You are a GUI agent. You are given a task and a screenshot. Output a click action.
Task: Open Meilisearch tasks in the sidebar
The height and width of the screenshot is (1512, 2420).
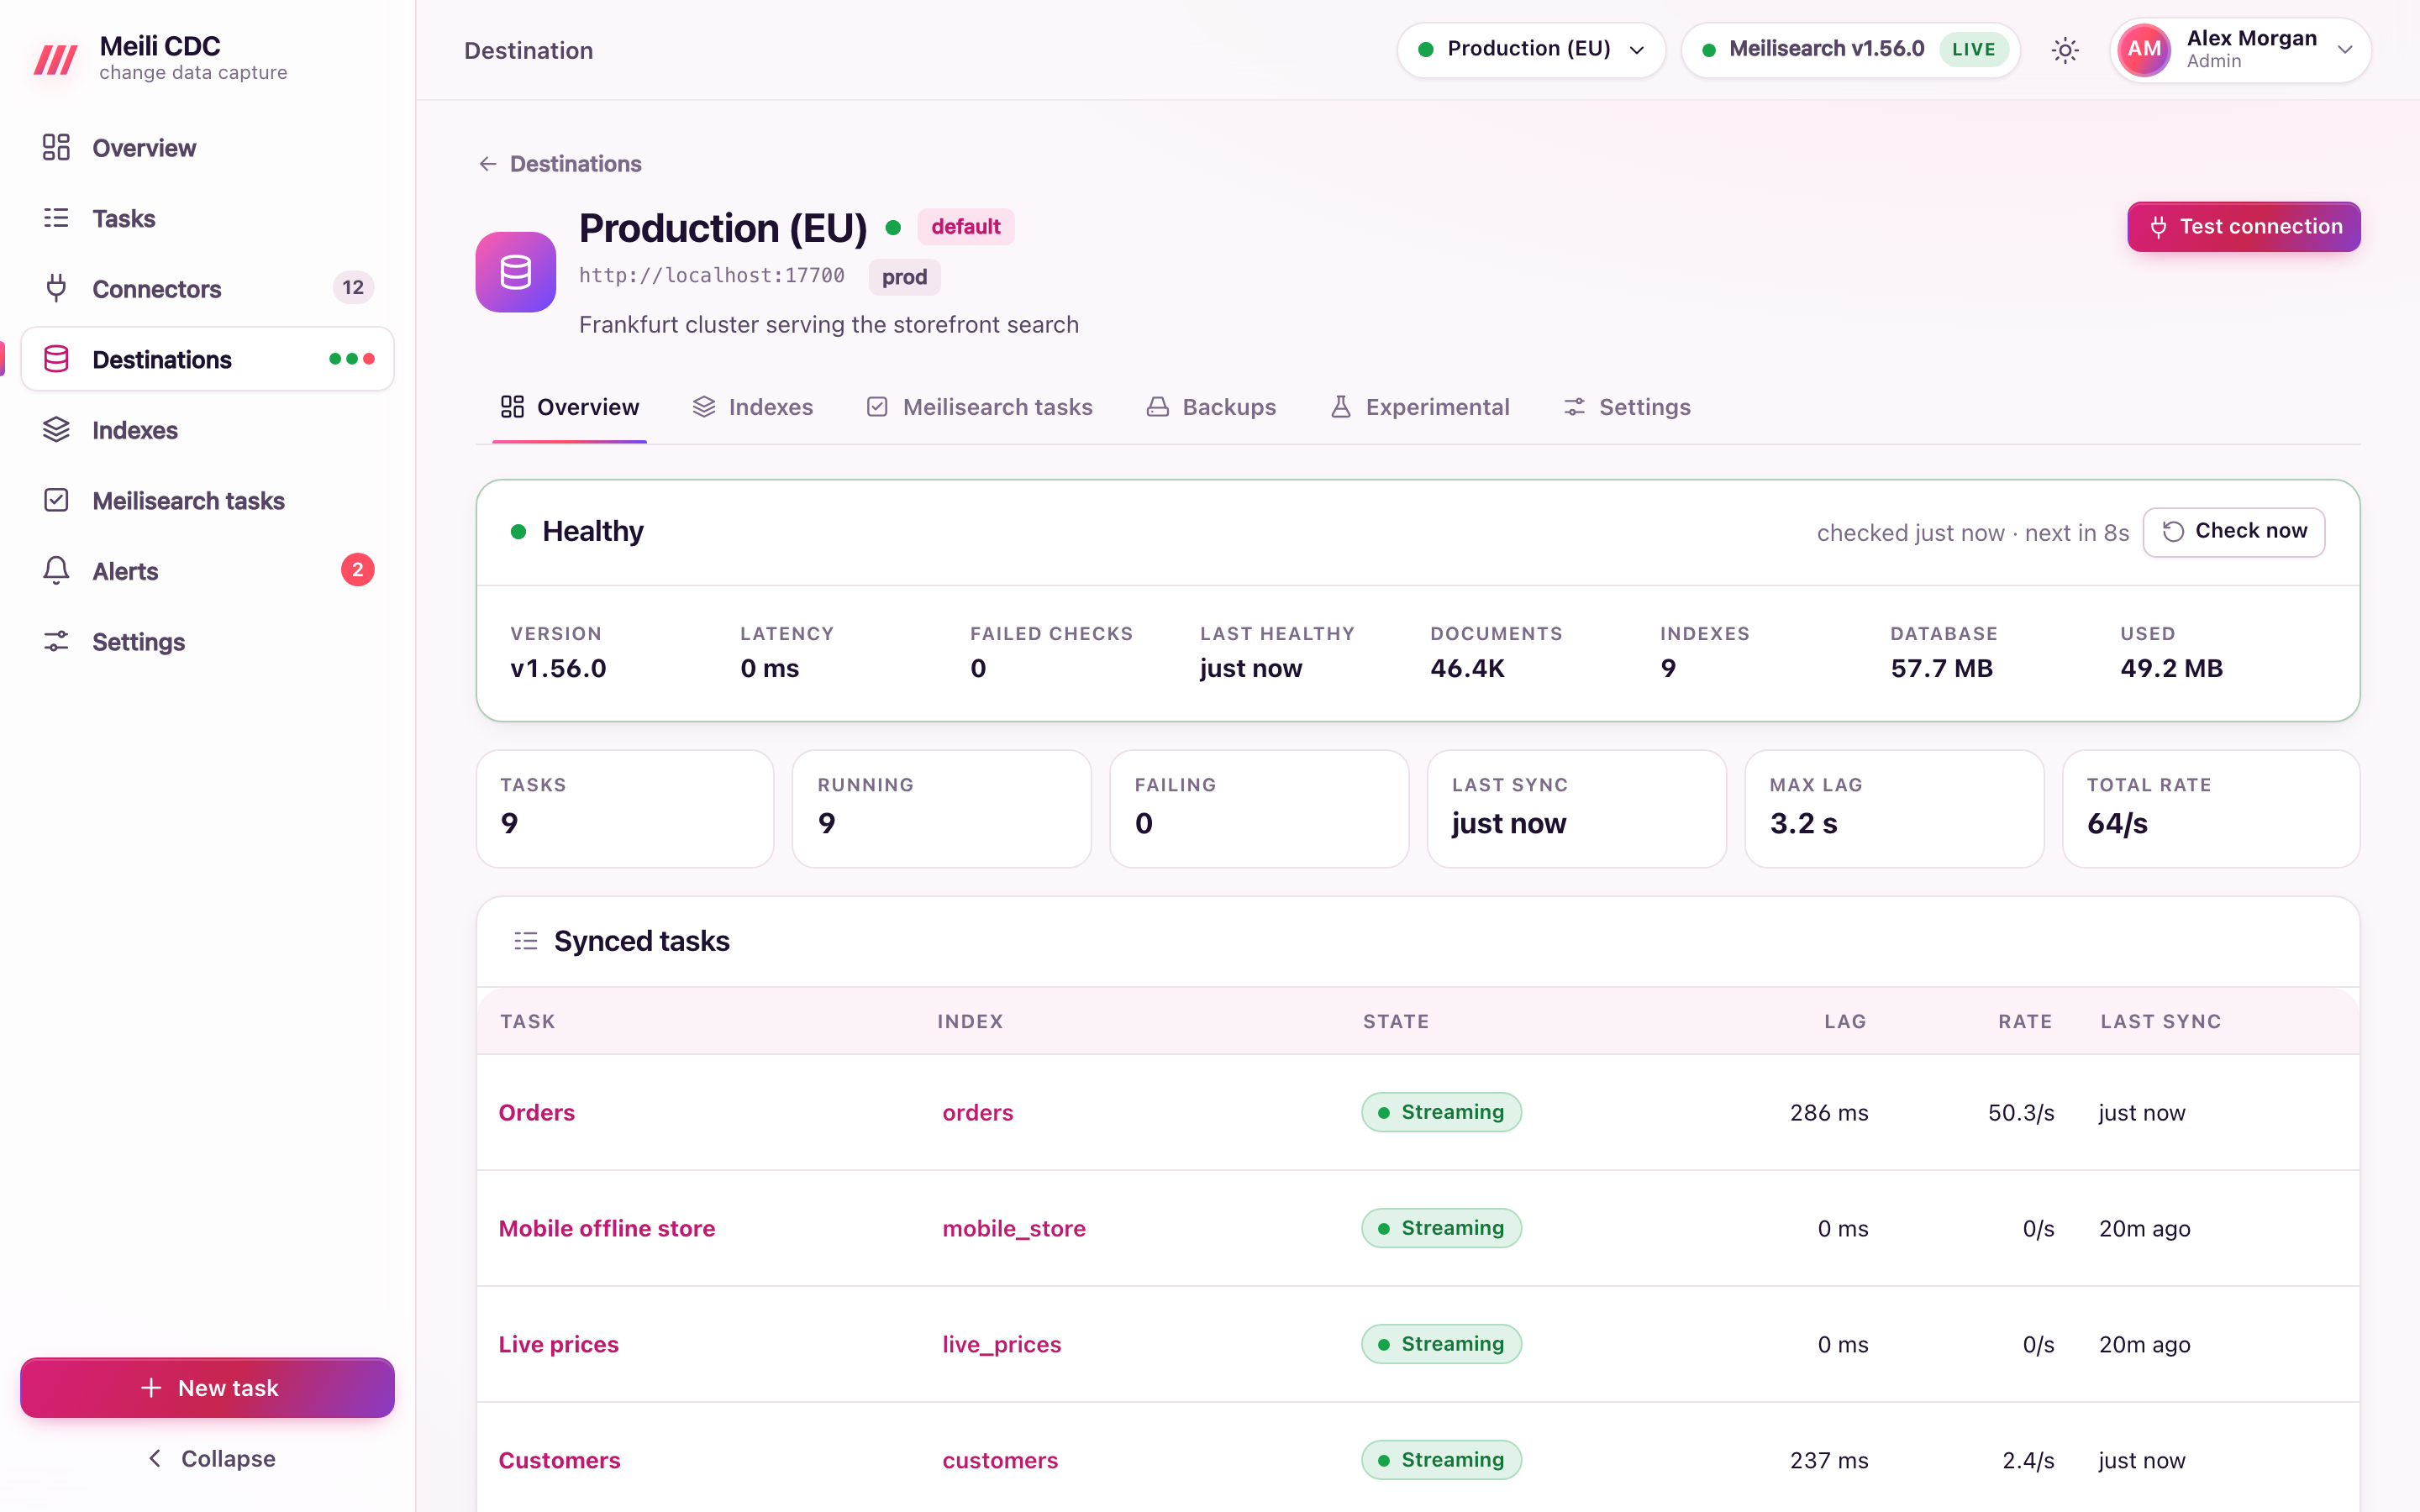(x=208, y=500)
